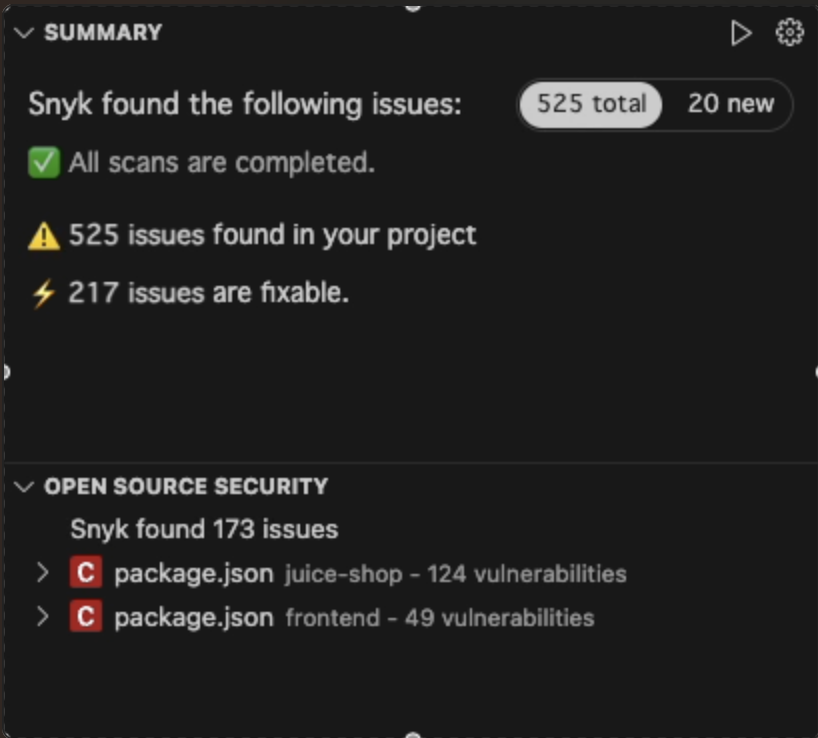The height and width of the screenshot is (738, 818).
Task: Run a new Snyk scan
Action: (743, 31)
